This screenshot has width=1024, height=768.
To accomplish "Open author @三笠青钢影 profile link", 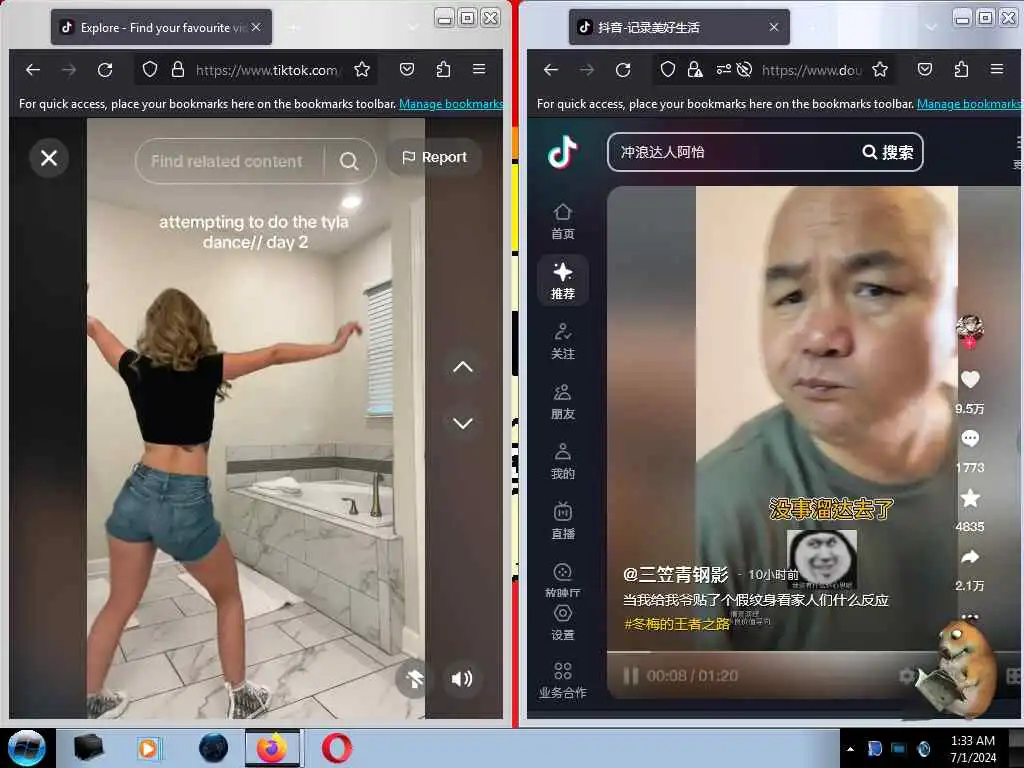I will pyautogui.click(x=675, y=575).
